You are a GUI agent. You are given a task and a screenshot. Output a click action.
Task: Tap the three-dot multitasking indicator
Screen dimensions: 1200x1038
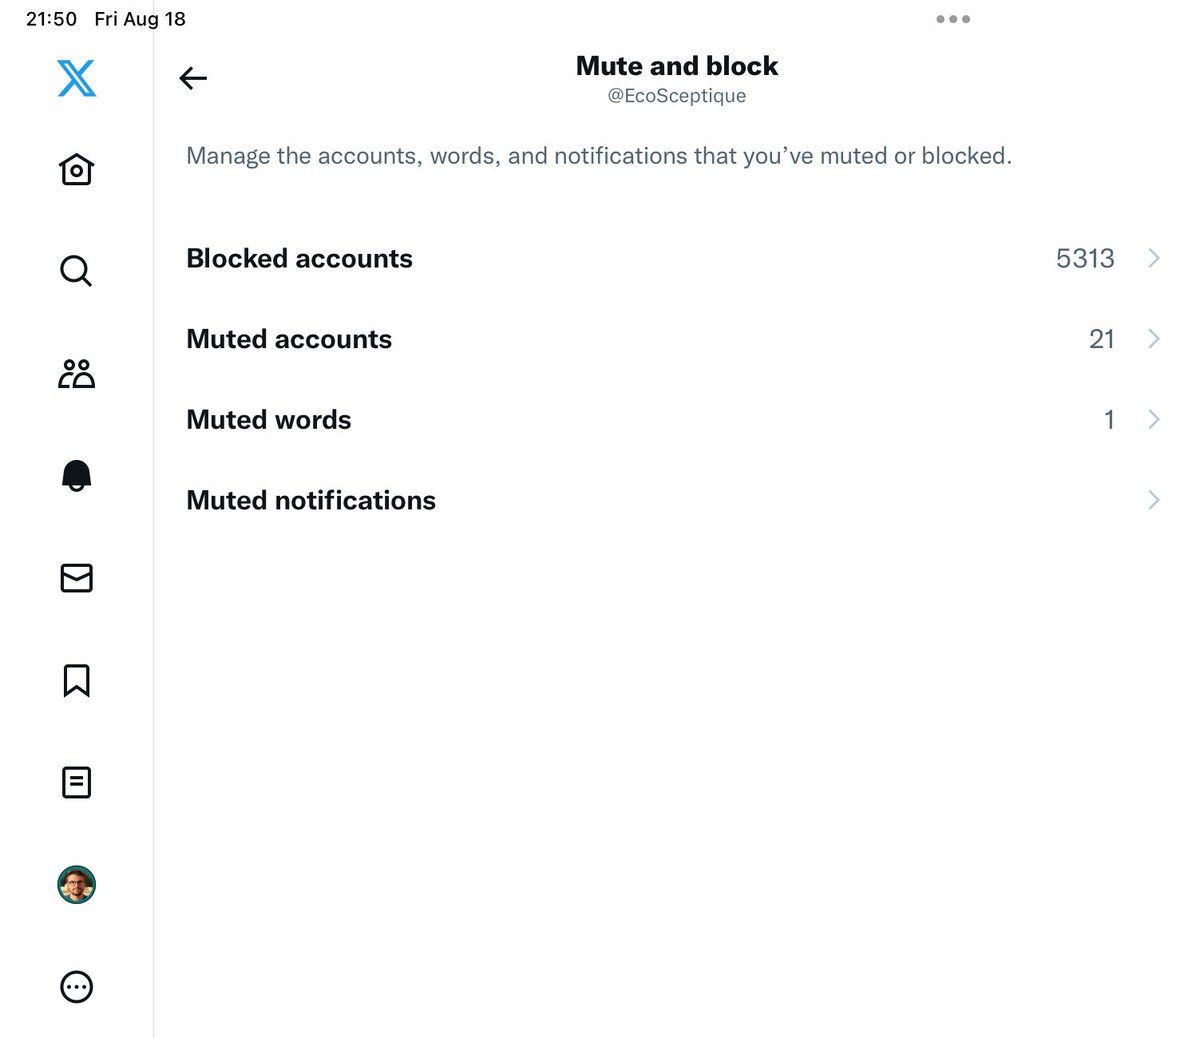pos(953,19)
